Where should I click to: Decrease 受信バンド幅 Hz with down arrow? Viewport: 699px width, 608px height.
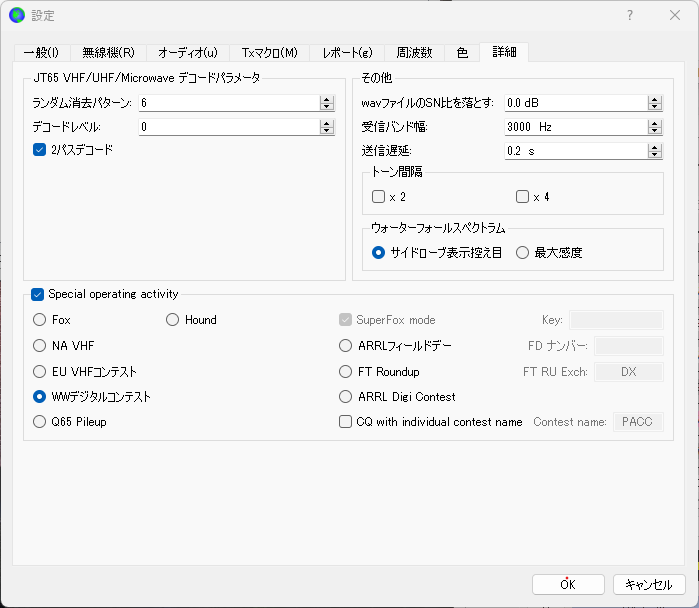point(654,131)
